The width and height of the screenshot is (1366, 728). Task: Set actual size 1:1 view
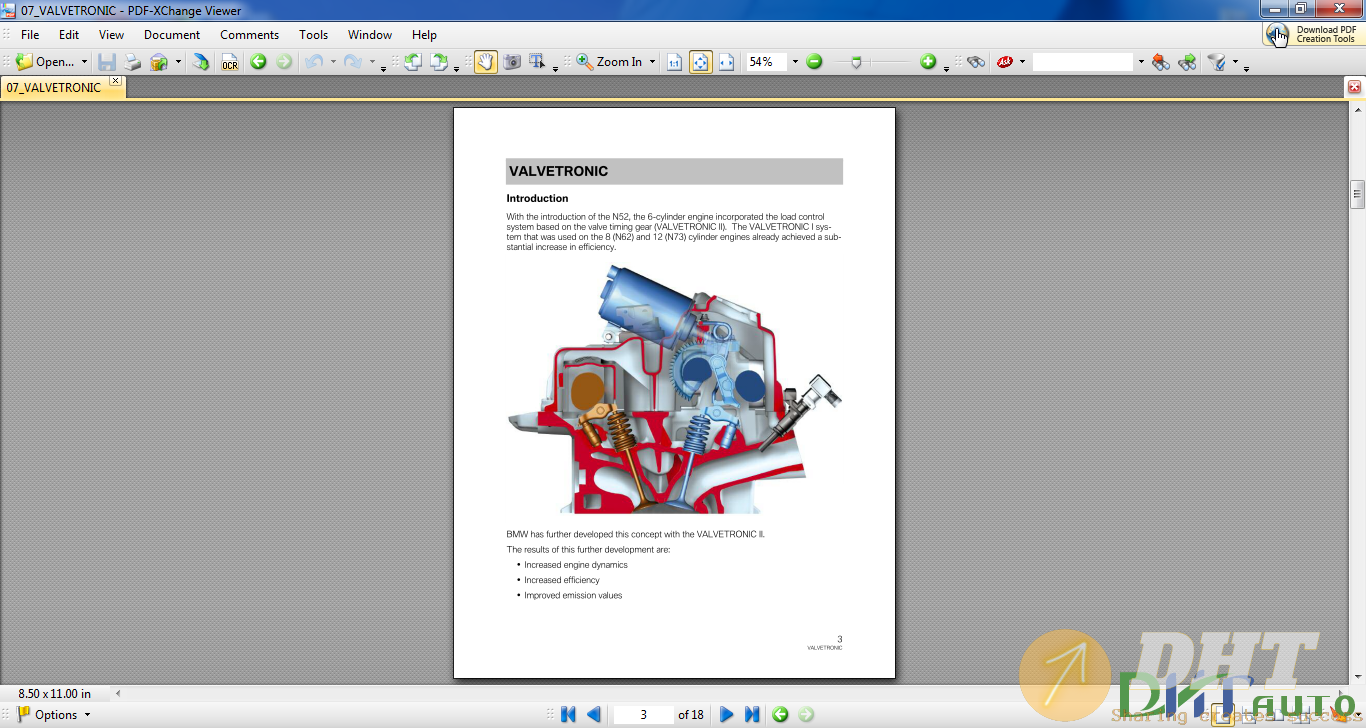tap(675, 62)
